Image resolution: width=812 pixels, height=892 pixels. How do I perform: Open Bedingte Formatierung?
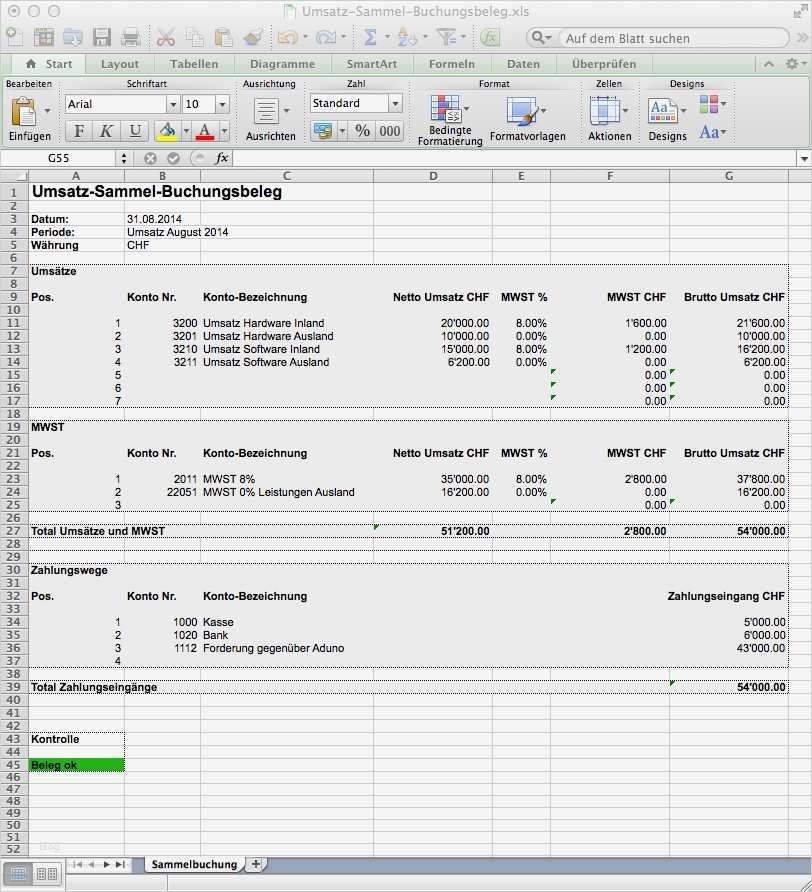pyautogui.click(x=446, y=109)
